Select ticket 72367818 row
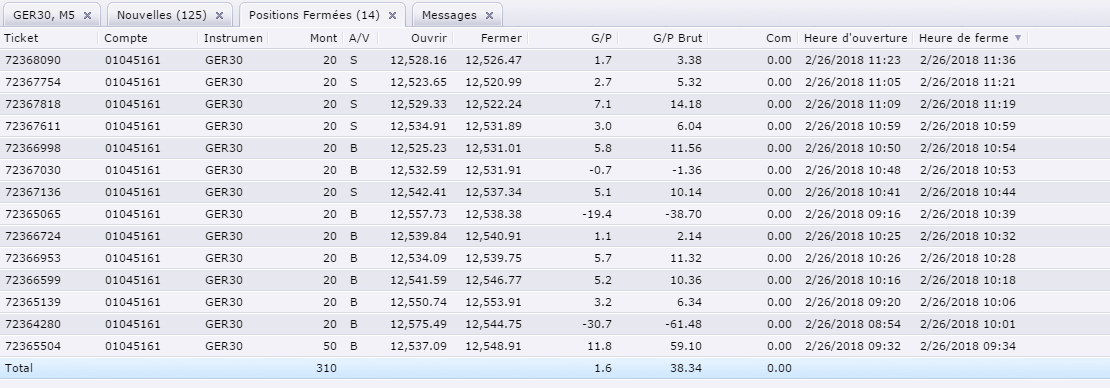 point(555,104)
